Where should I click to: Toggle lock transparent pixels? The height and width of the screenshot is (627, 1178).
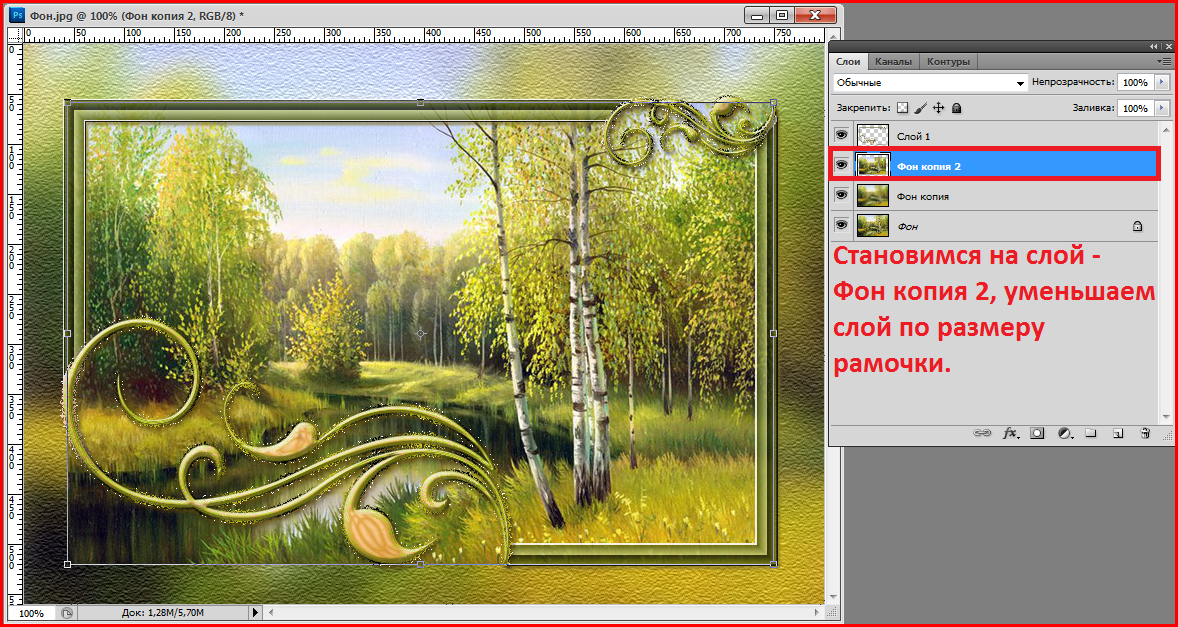coord(904,108)
